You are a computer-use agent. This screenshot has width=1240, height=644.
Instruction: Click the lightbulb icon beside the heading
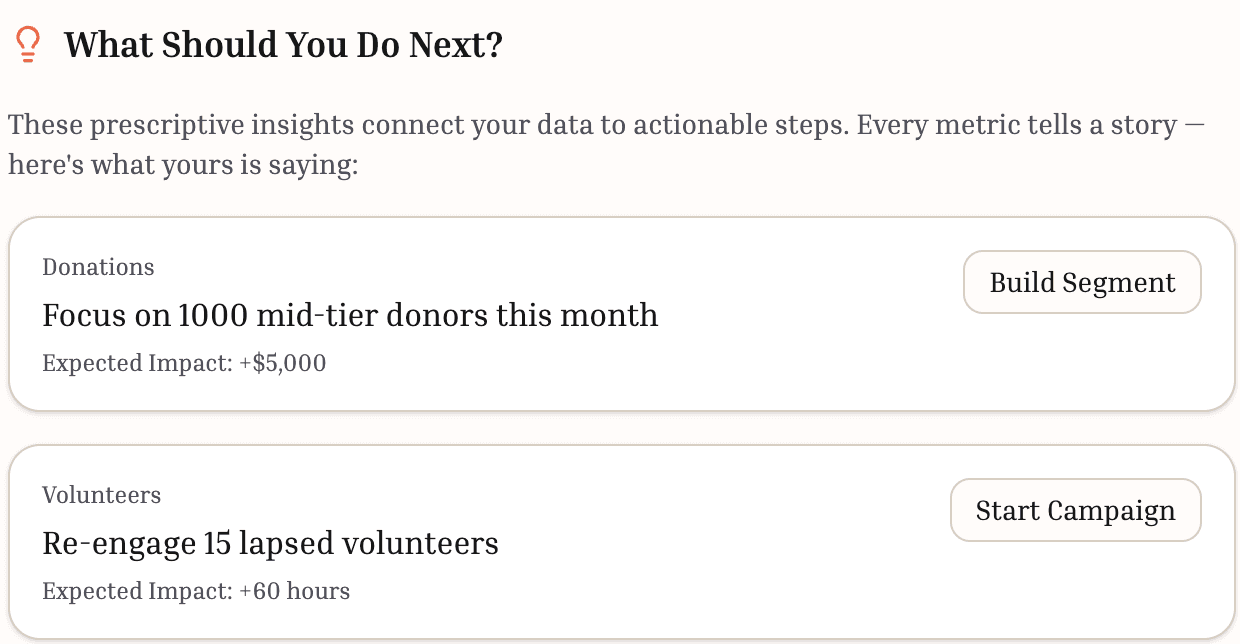[28, 45]
